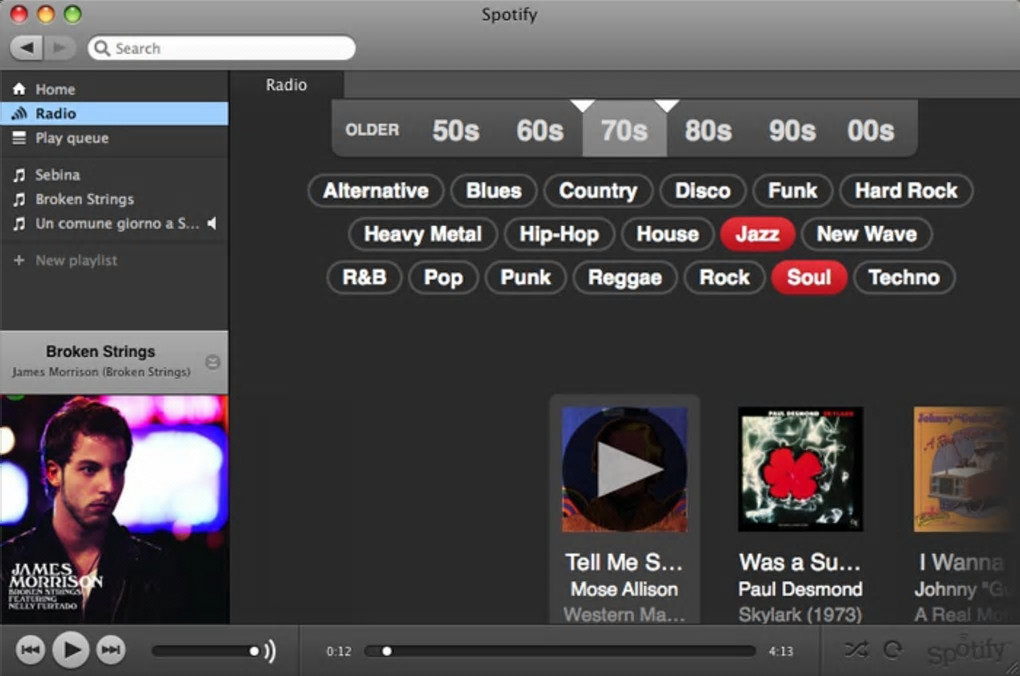Toggle the Alternative genre
1020x676 pixels.
375,191
